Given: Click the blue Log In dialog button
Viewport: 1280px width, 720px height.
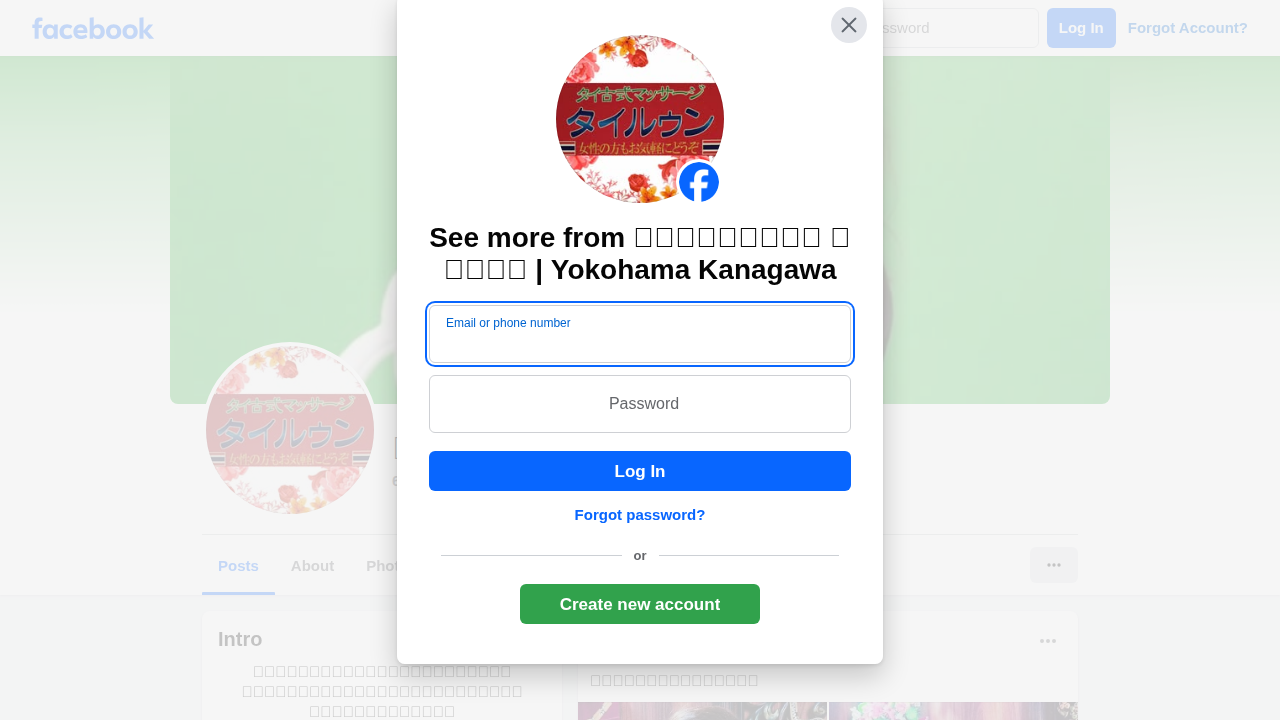Looking at the screenshot, I should 640,471.
